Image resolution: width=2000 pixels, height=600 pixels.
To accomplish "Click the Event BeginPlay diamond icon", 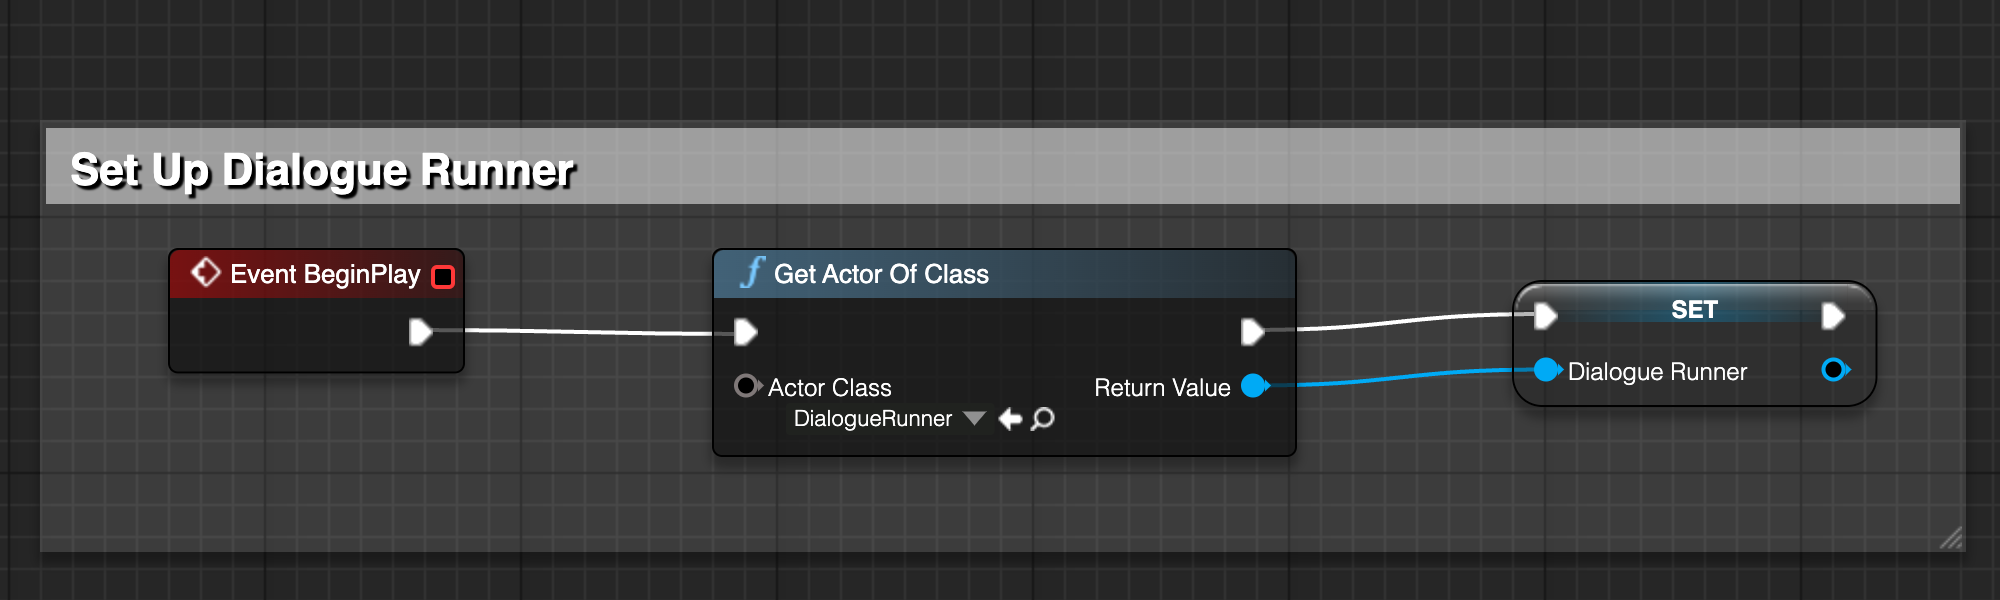I will coord(205,273).
